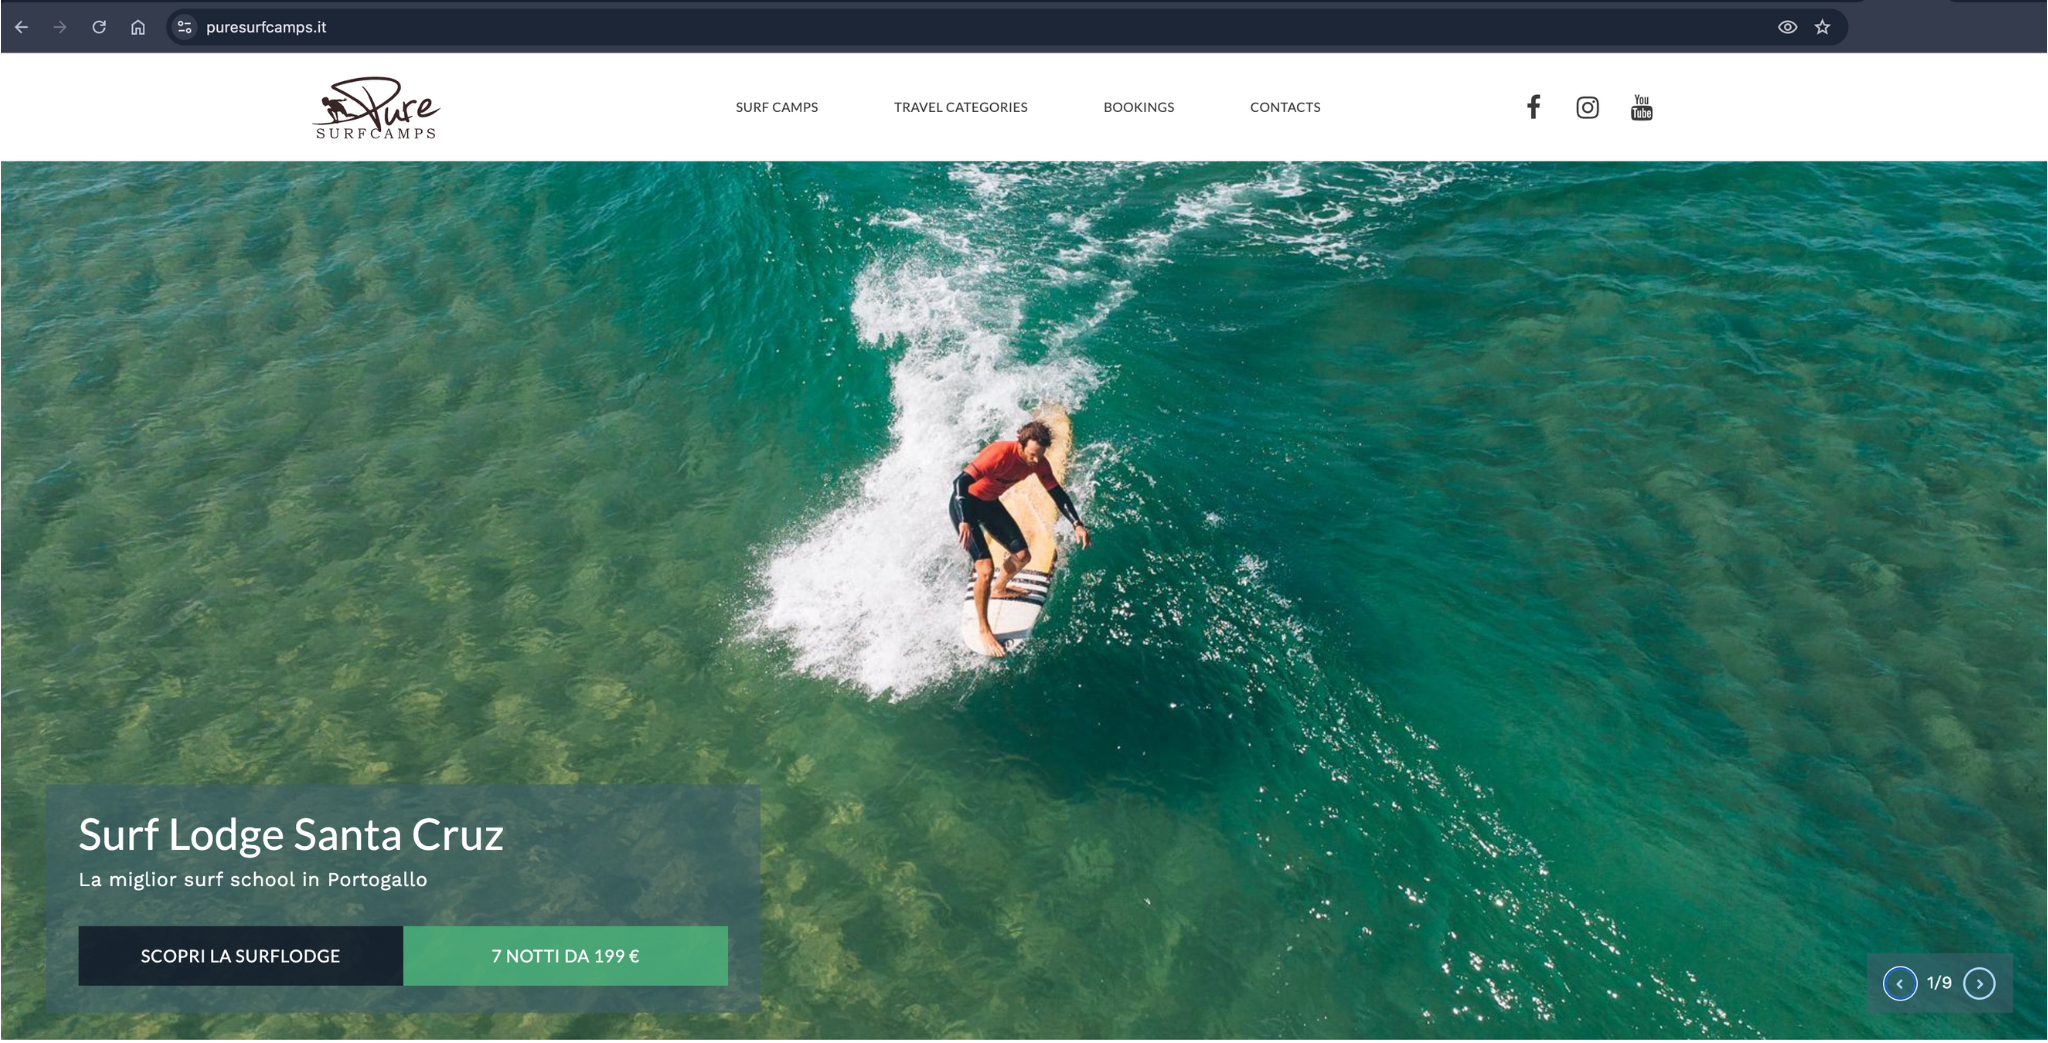This screenshot has width=2048, height=1043.
Task: Open the Bookings menu item
Action: (x=1139, y=107)
